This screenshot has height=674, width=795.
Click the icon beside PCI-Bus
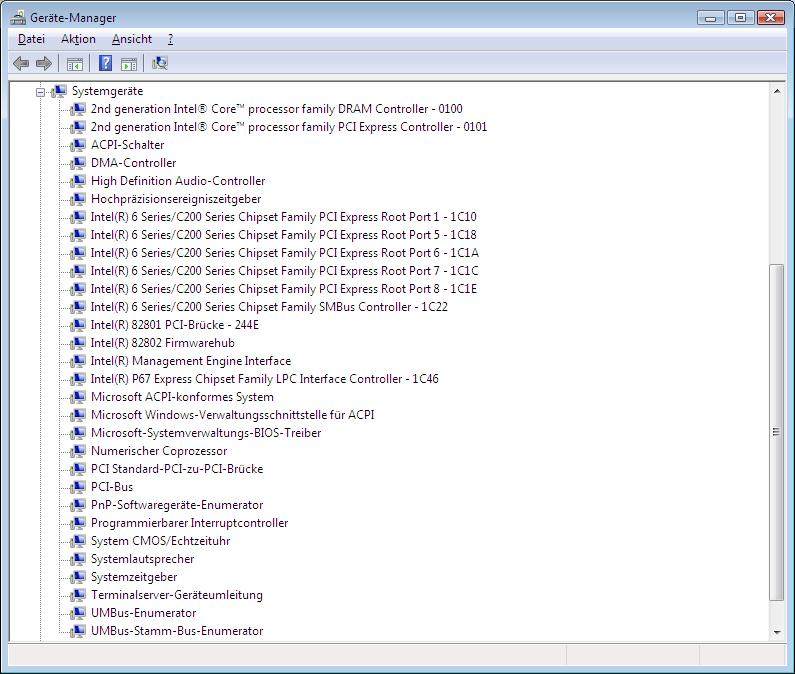[x=78, y=487]
